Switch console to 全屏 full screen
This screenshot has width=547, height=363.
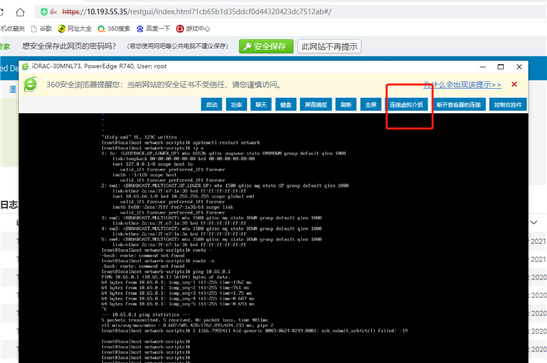coord(370,104)
